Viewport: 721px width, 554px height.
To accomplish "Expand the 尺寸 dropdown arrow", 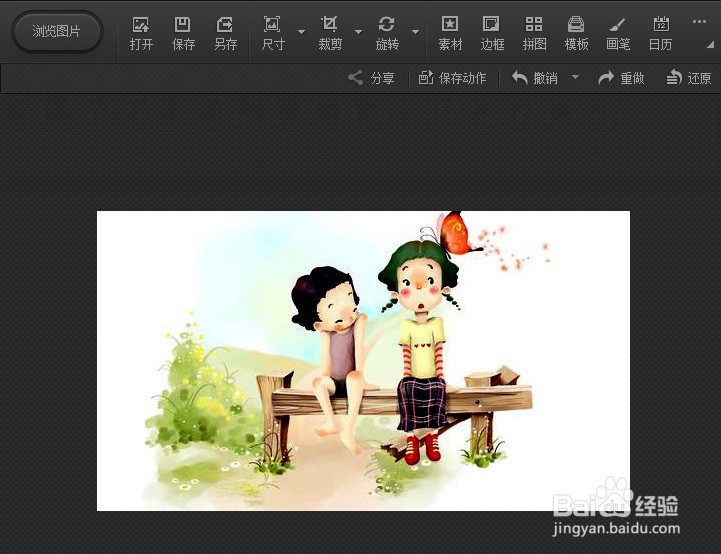I will (302, 32).
